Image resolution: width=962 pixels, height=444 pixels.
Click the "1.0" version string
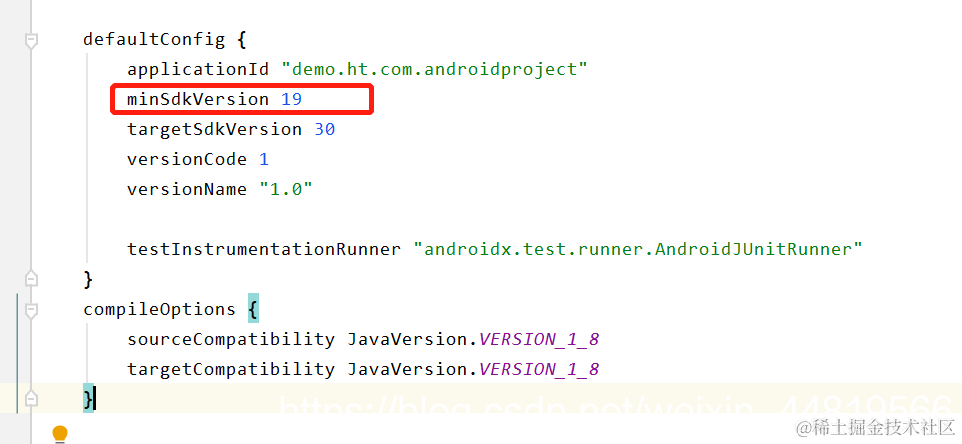pyautogui.click(x=286, y=189)
